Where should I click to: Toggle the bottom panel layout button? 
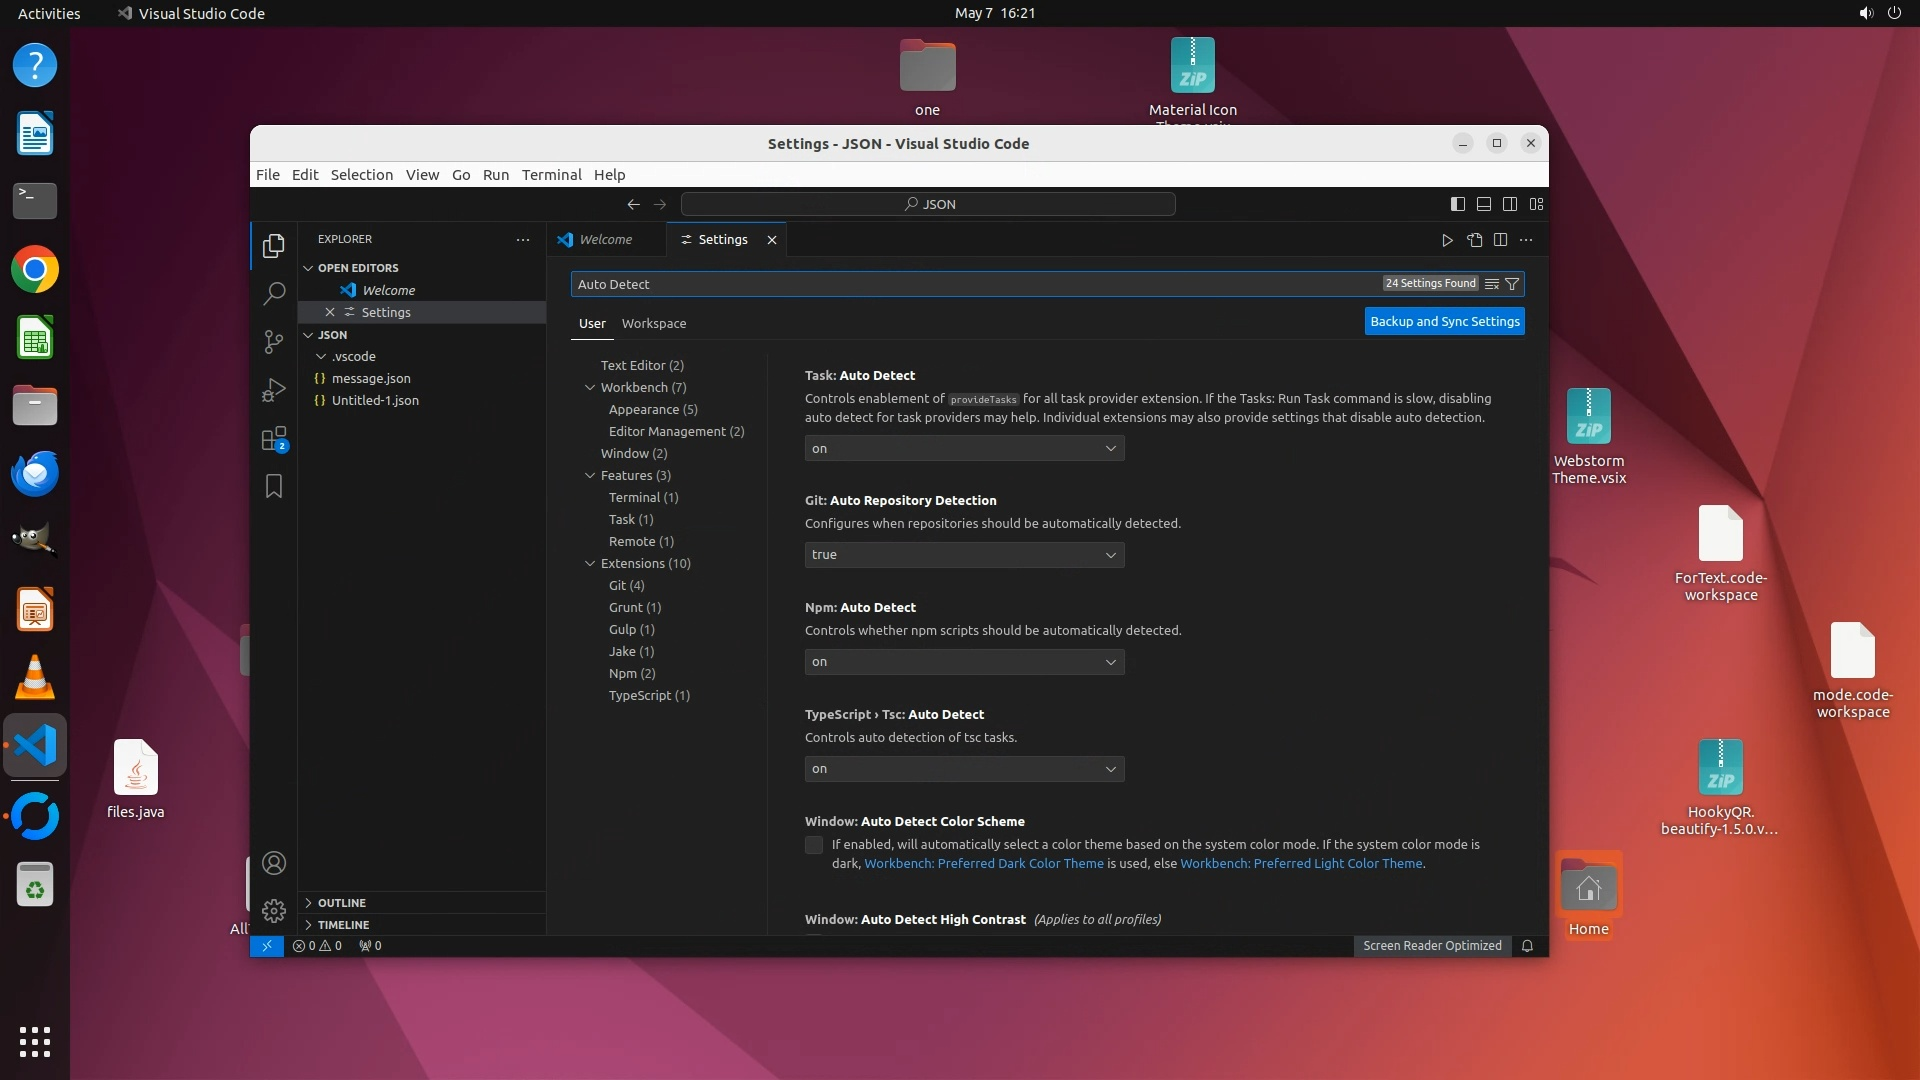1484,204
